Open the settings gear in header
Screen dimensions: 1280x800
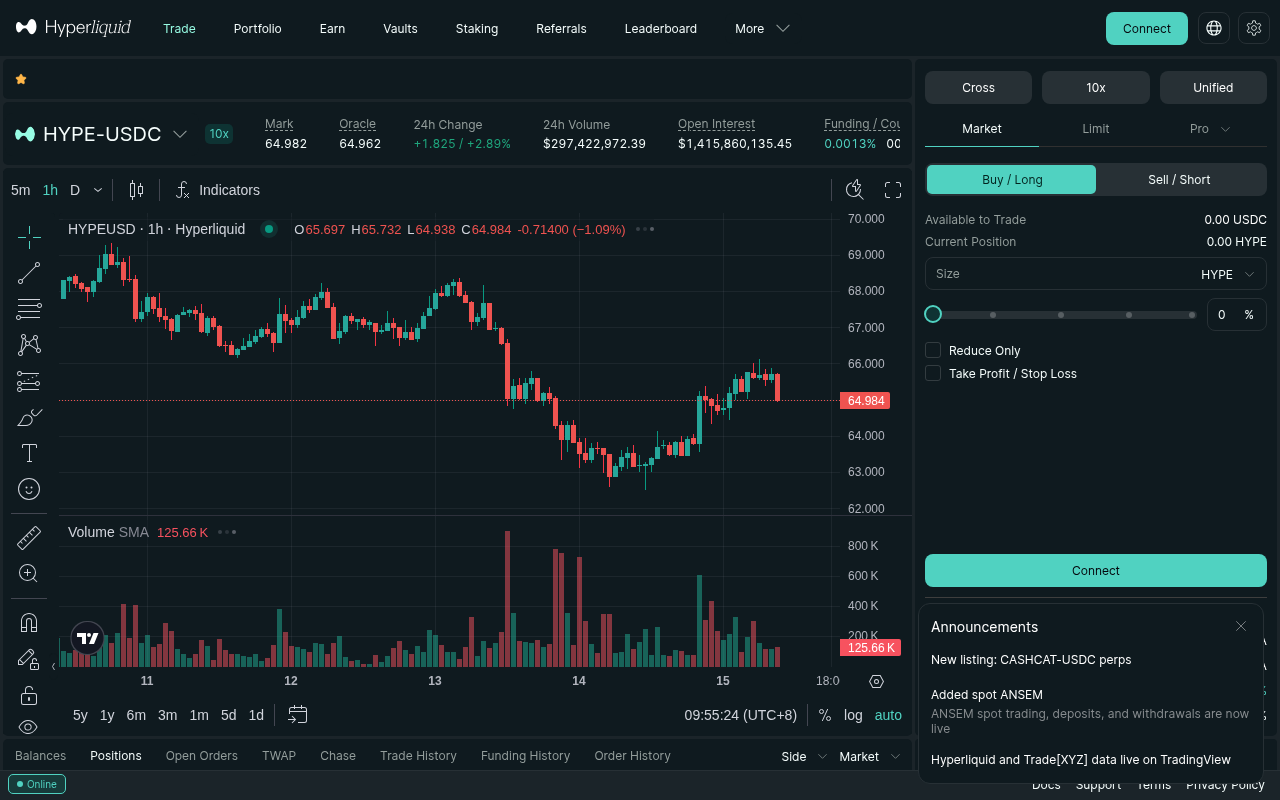[x=1254, y=28]
